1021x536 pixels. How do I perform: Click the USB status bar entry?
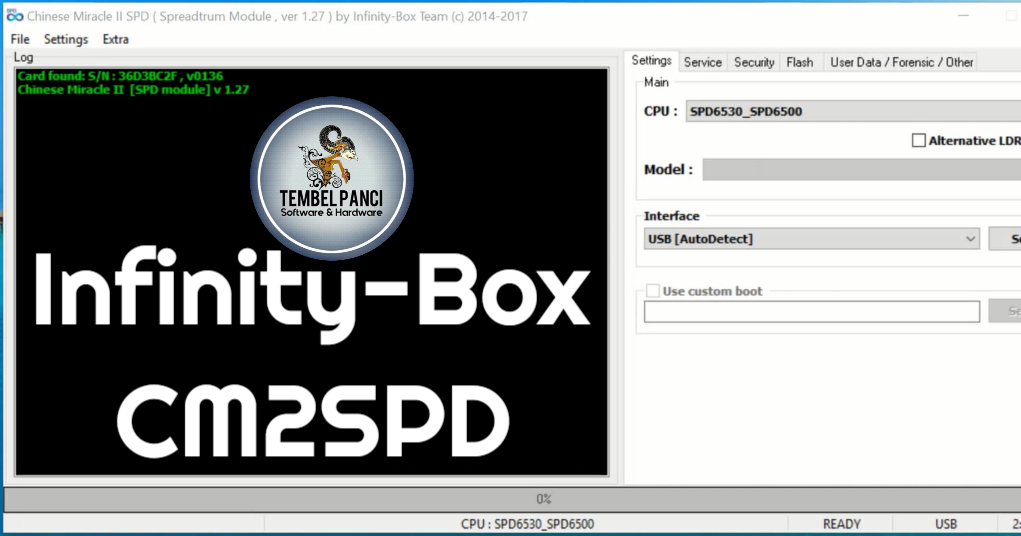pyautogui.click(x=945, y=524)
